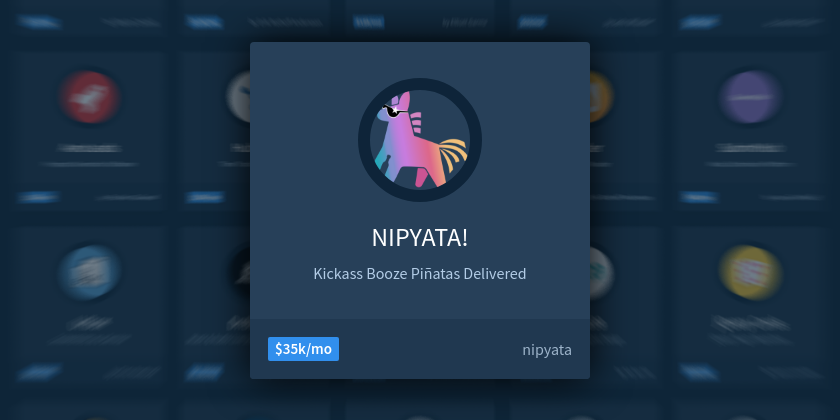Select the blurred red circular logo
The height and width of the screenshot is (420, 840).
tap(89, 97)
